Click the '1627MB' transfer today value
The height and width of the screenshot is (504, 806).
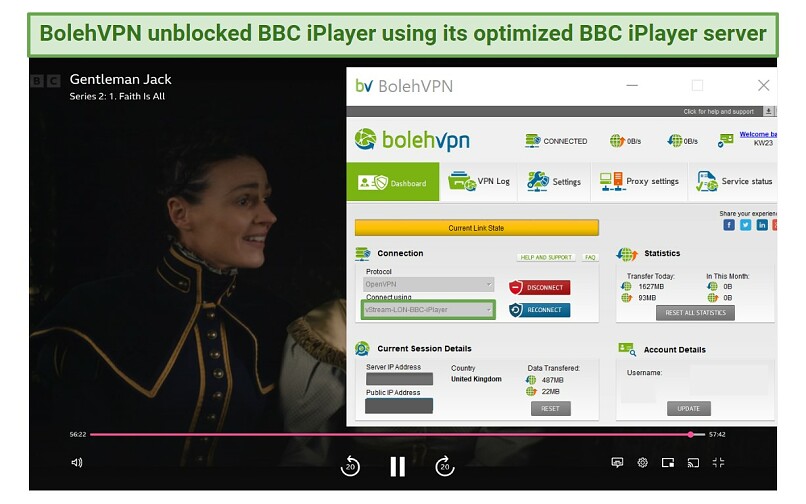[x=651, y=286]
